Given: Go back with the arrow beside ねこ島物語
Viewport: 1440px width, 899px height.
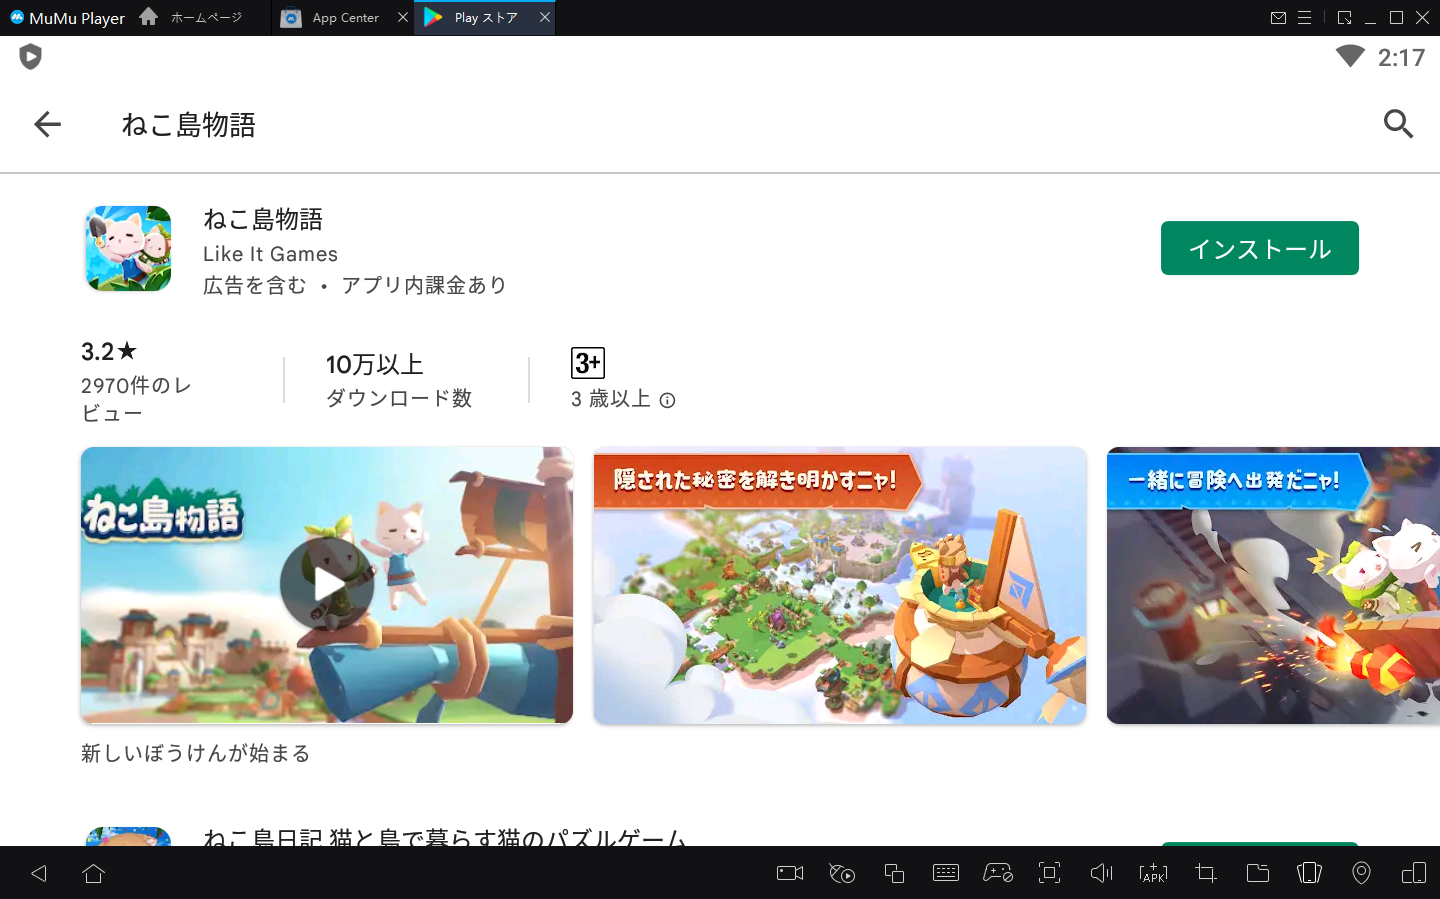Looking at the screenshot, I should point(47,124).
